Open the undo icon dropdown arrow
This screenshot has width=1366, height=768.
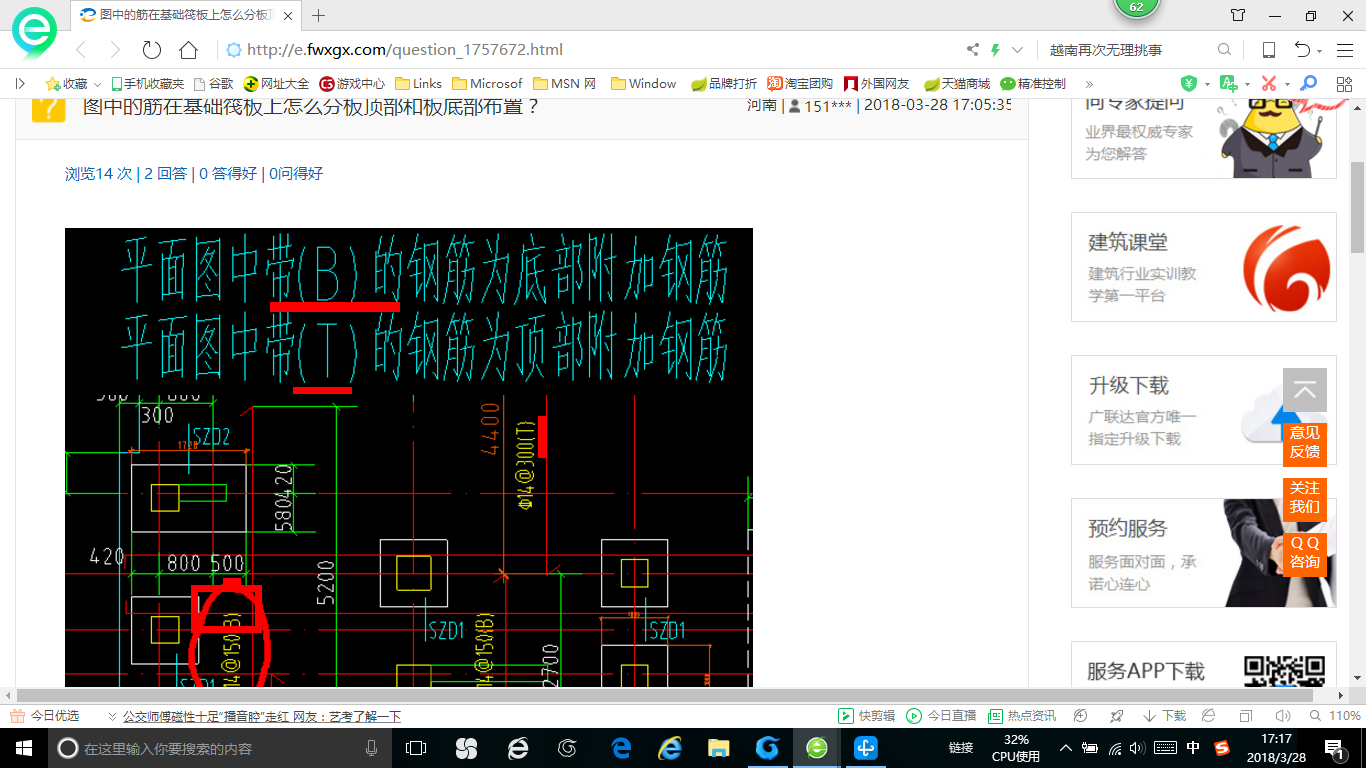pyautogui.click(x=1320, y=51)
